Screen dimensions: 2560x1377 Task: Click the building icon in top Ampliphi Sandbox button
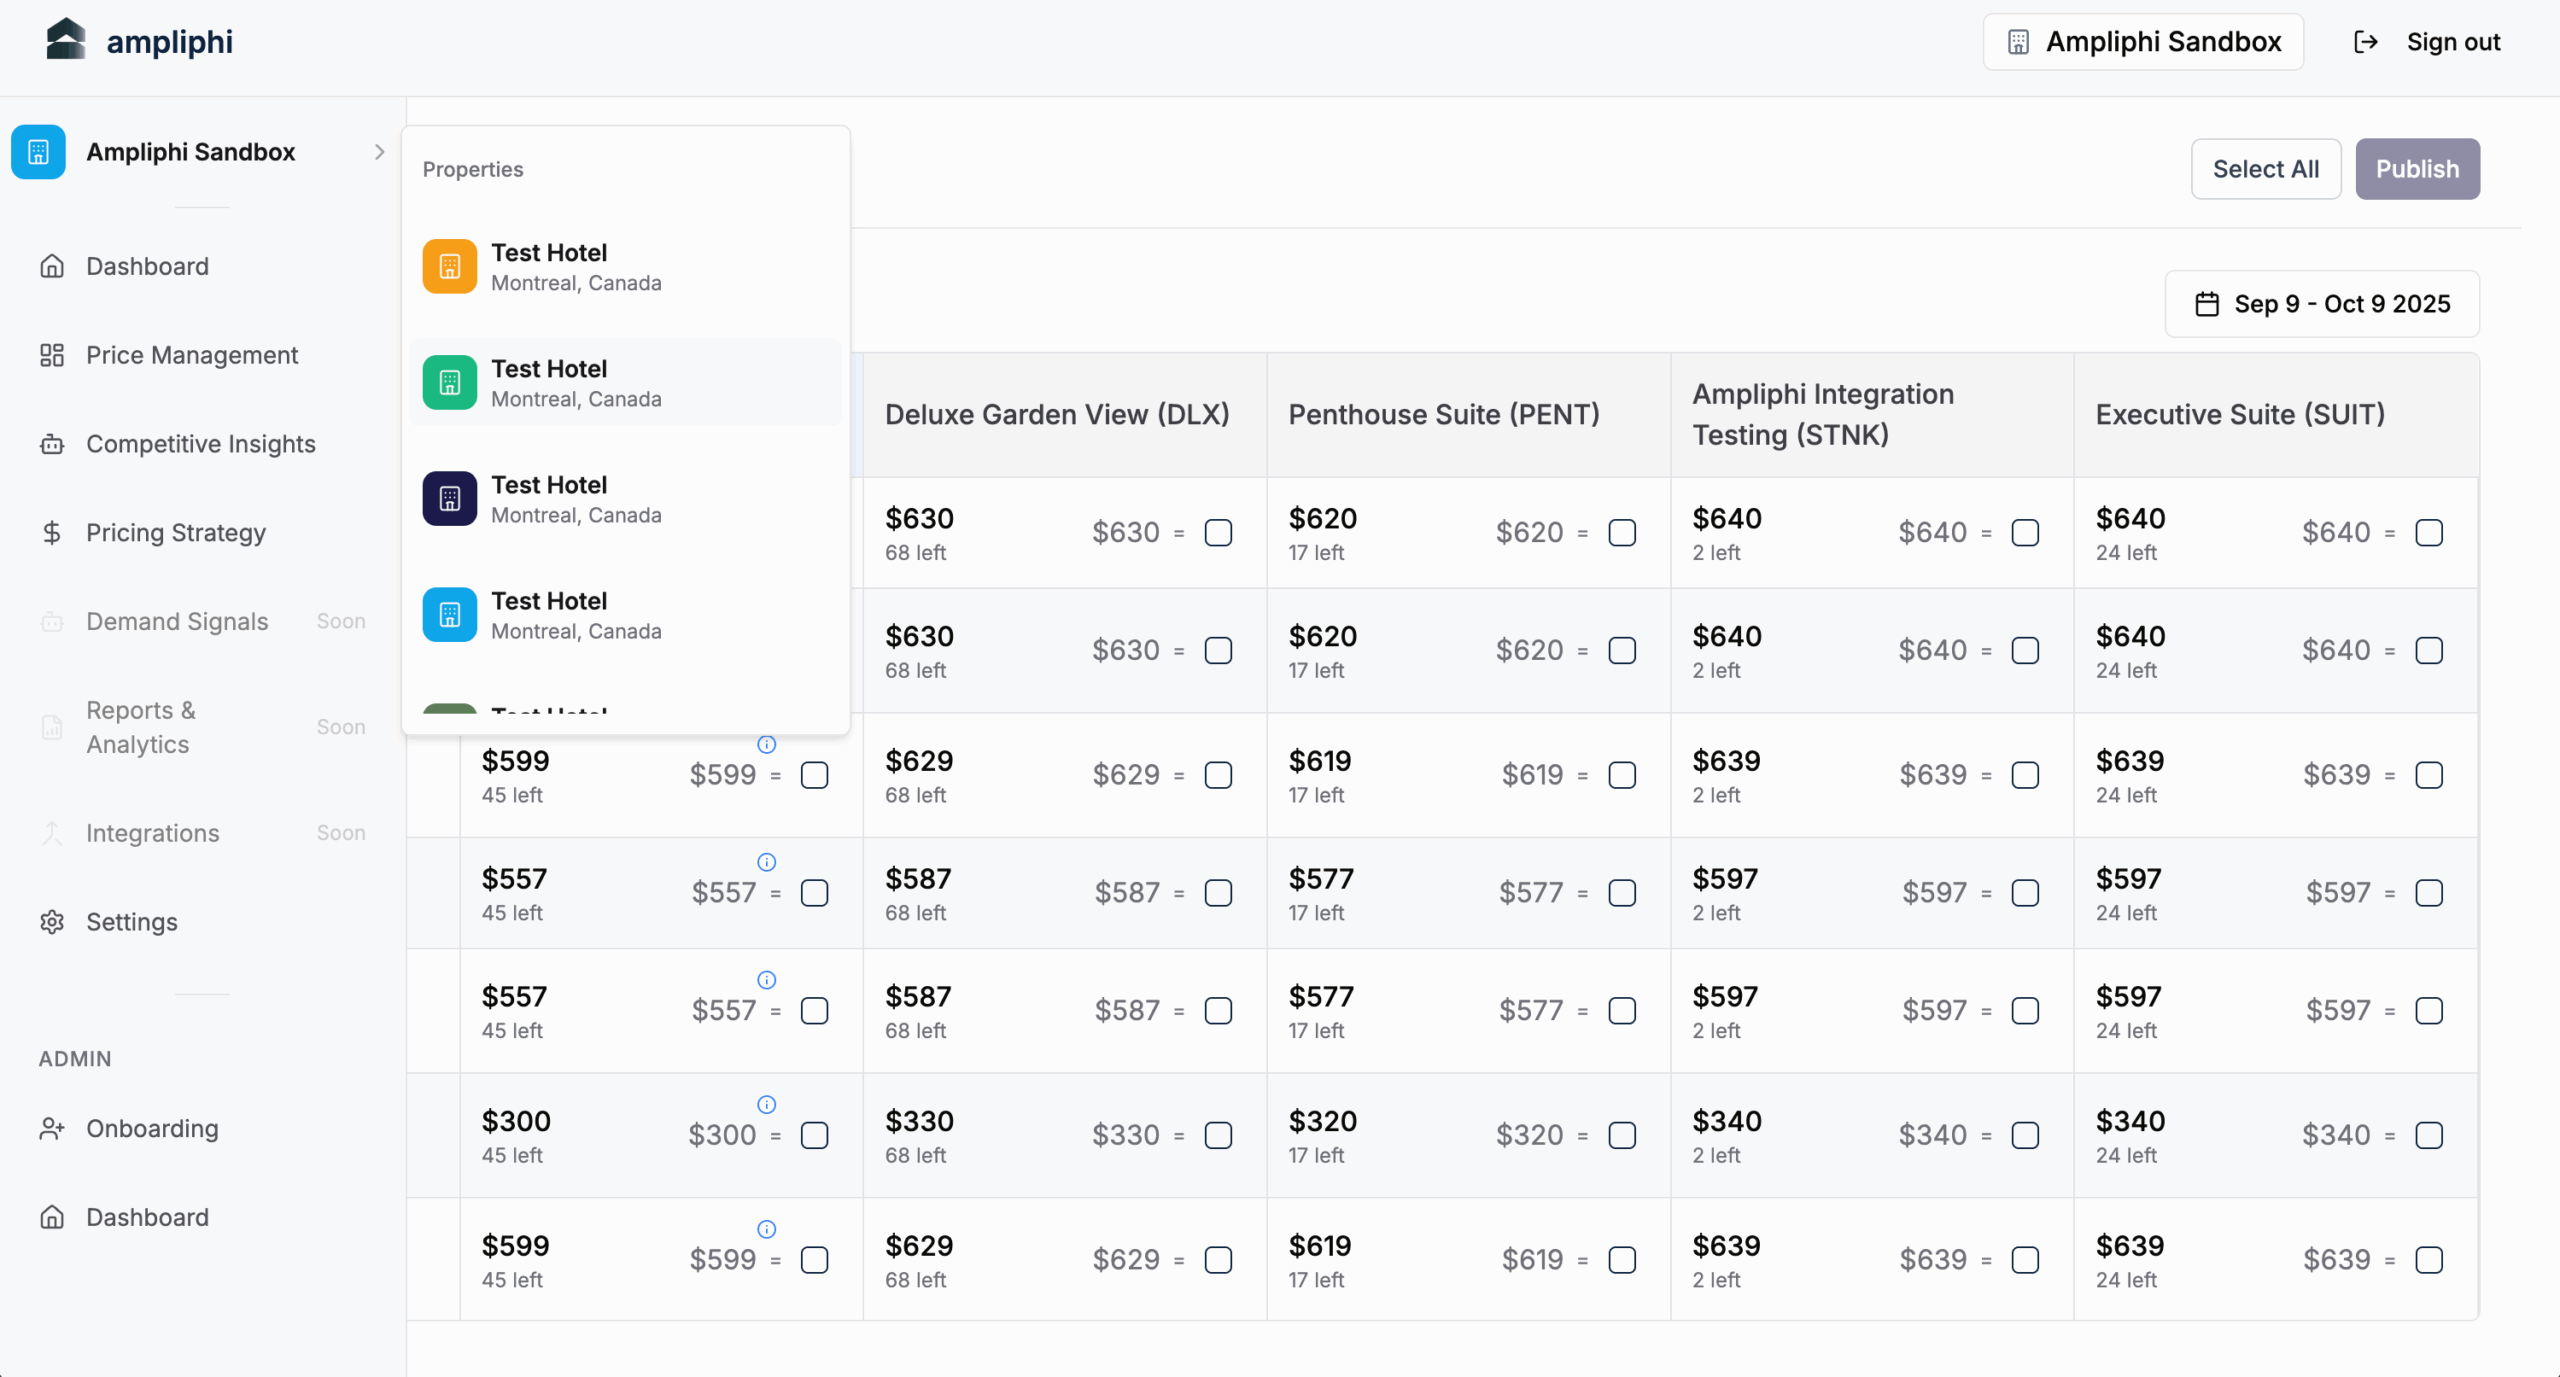2018,42
